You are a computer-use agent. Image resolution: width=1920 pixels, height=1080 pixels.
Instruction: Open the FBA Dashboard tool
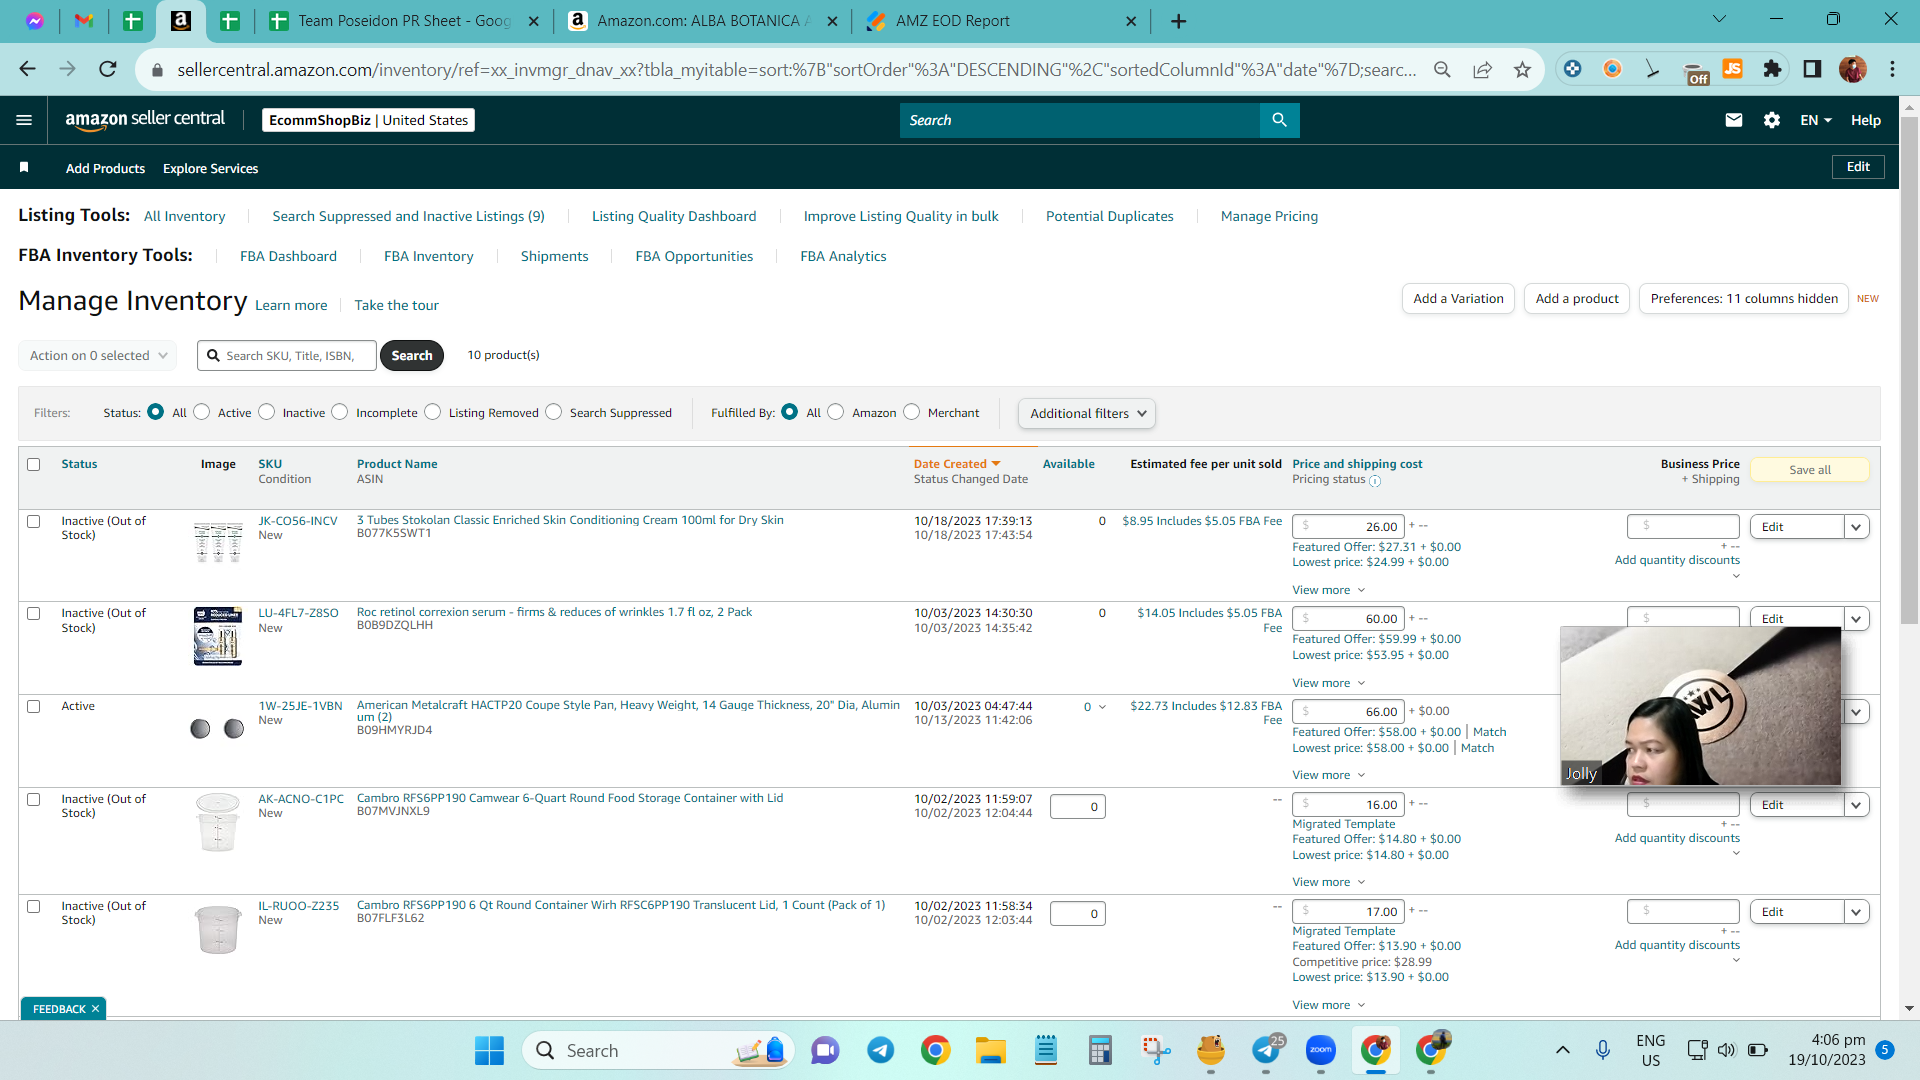coord(288,256)
